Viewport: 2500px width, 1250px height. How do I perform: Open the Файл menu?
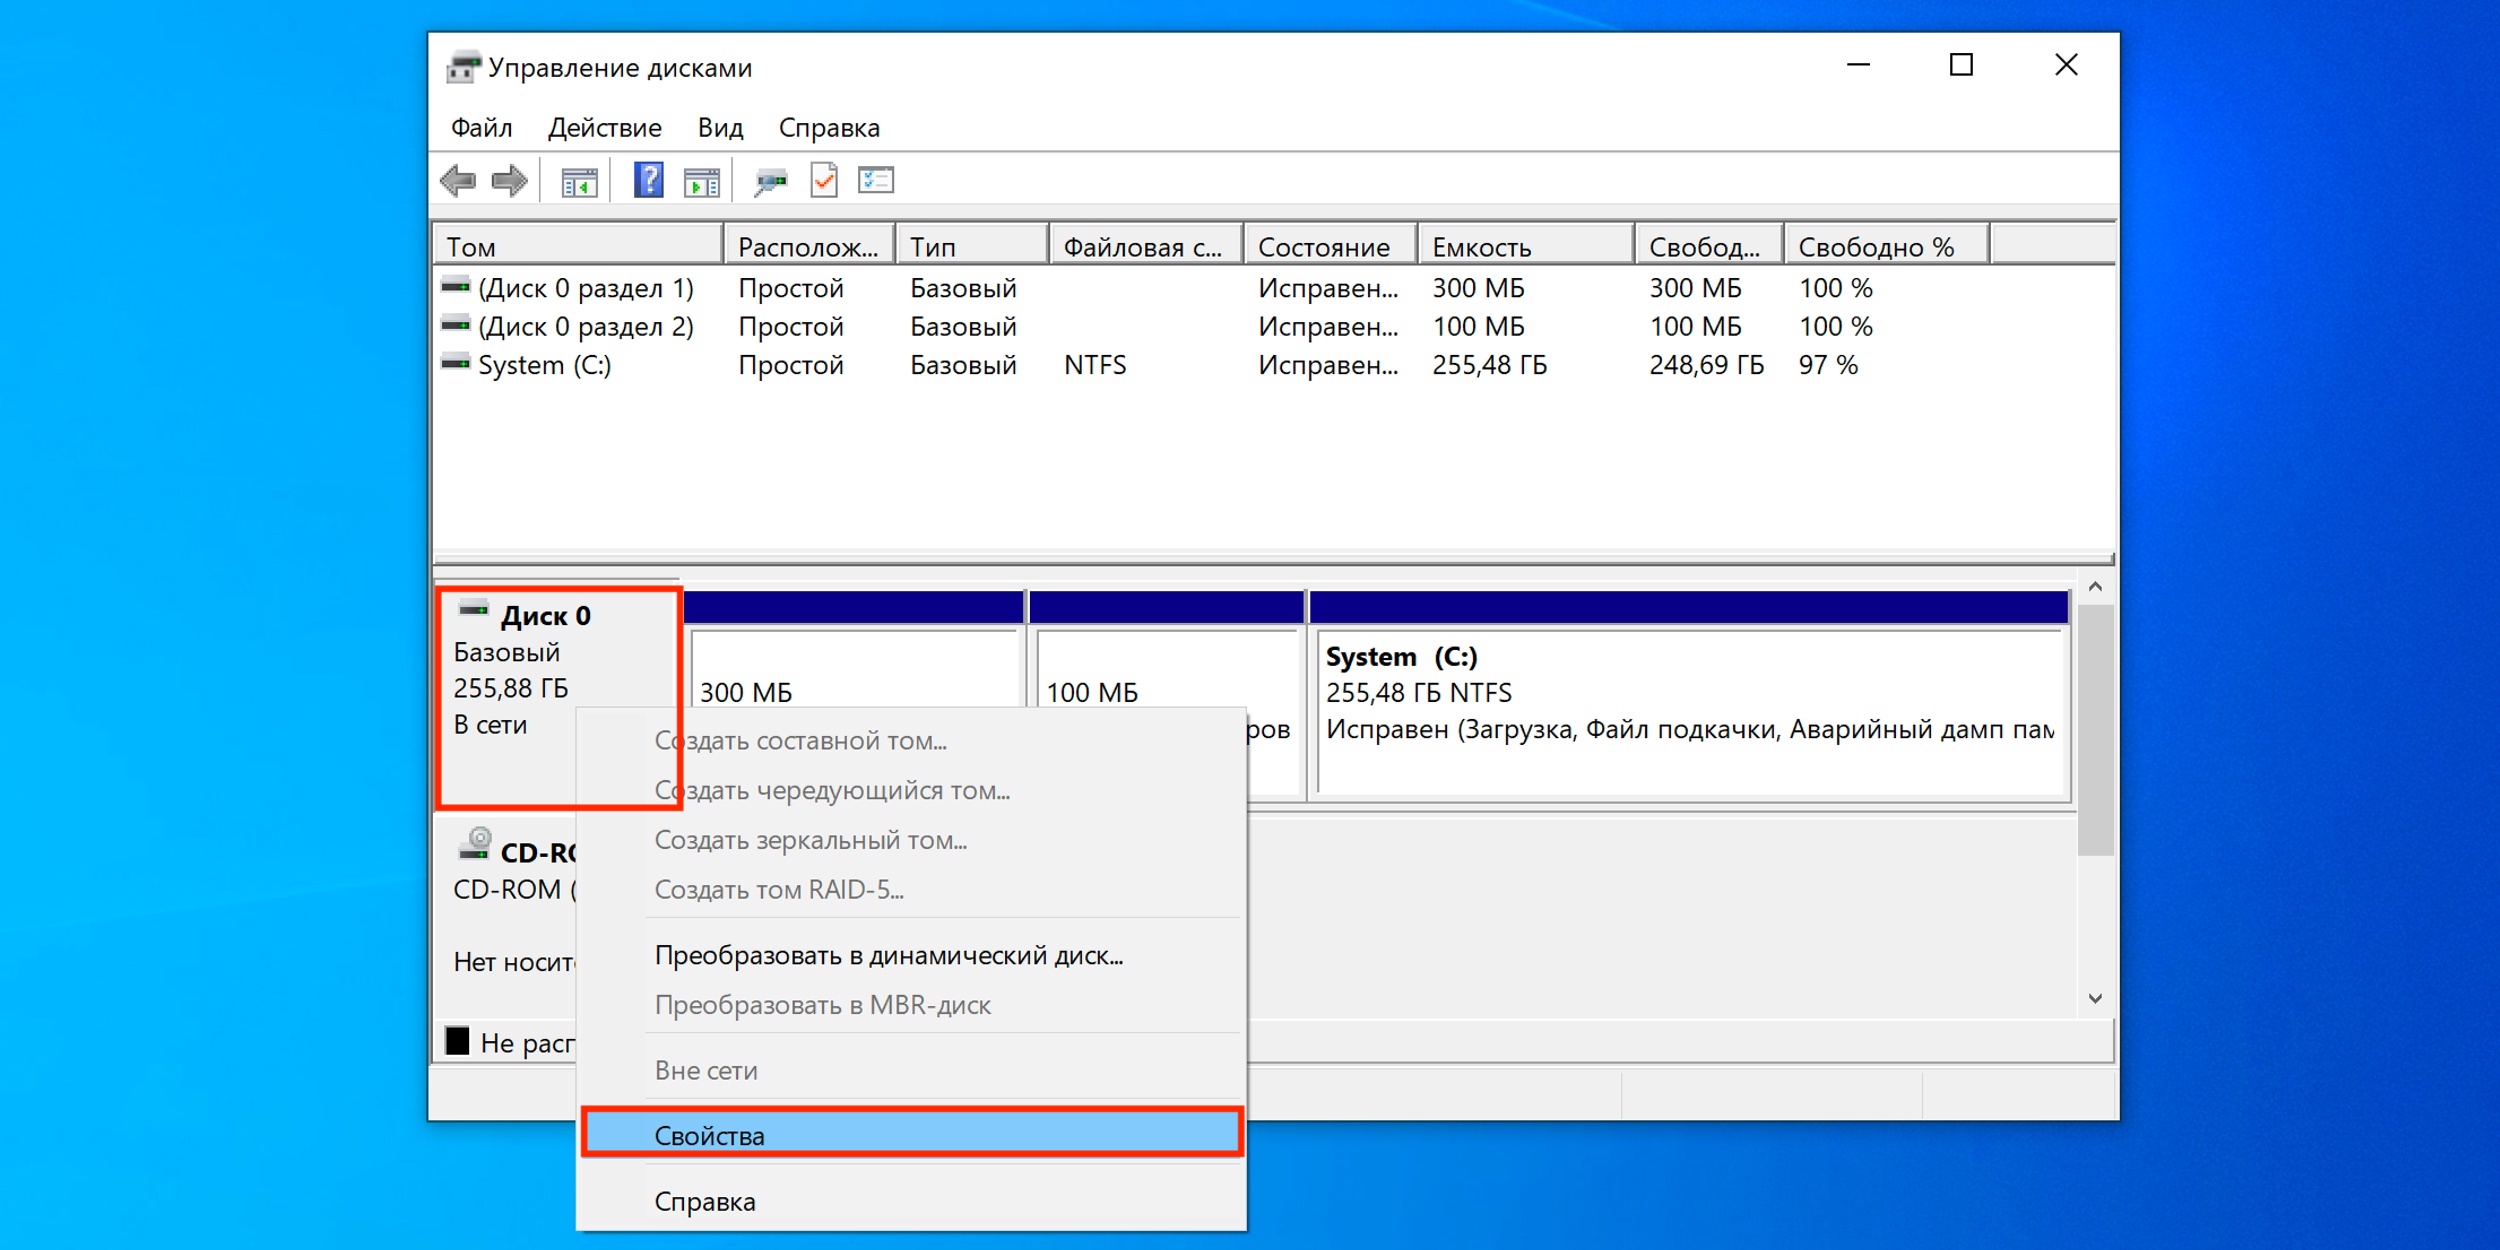click(x=483, y=128)
